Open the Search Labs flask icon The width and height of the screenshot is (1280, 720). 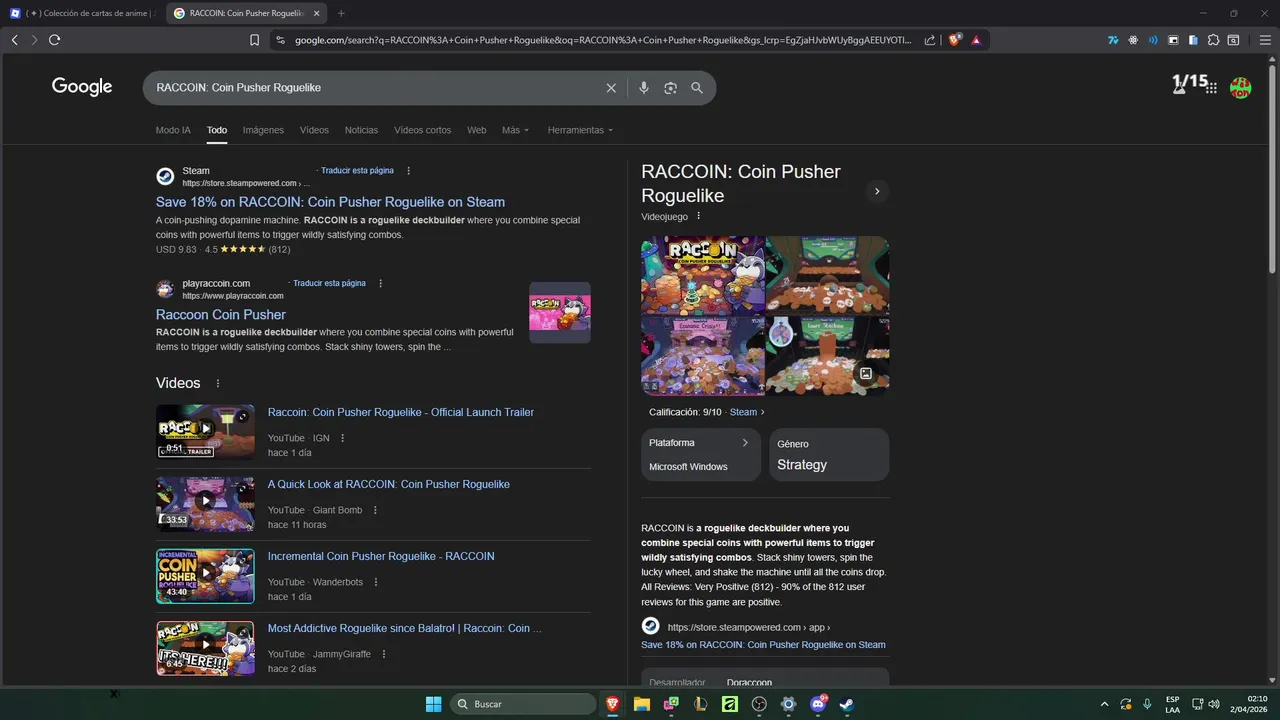coord(1179,86)
